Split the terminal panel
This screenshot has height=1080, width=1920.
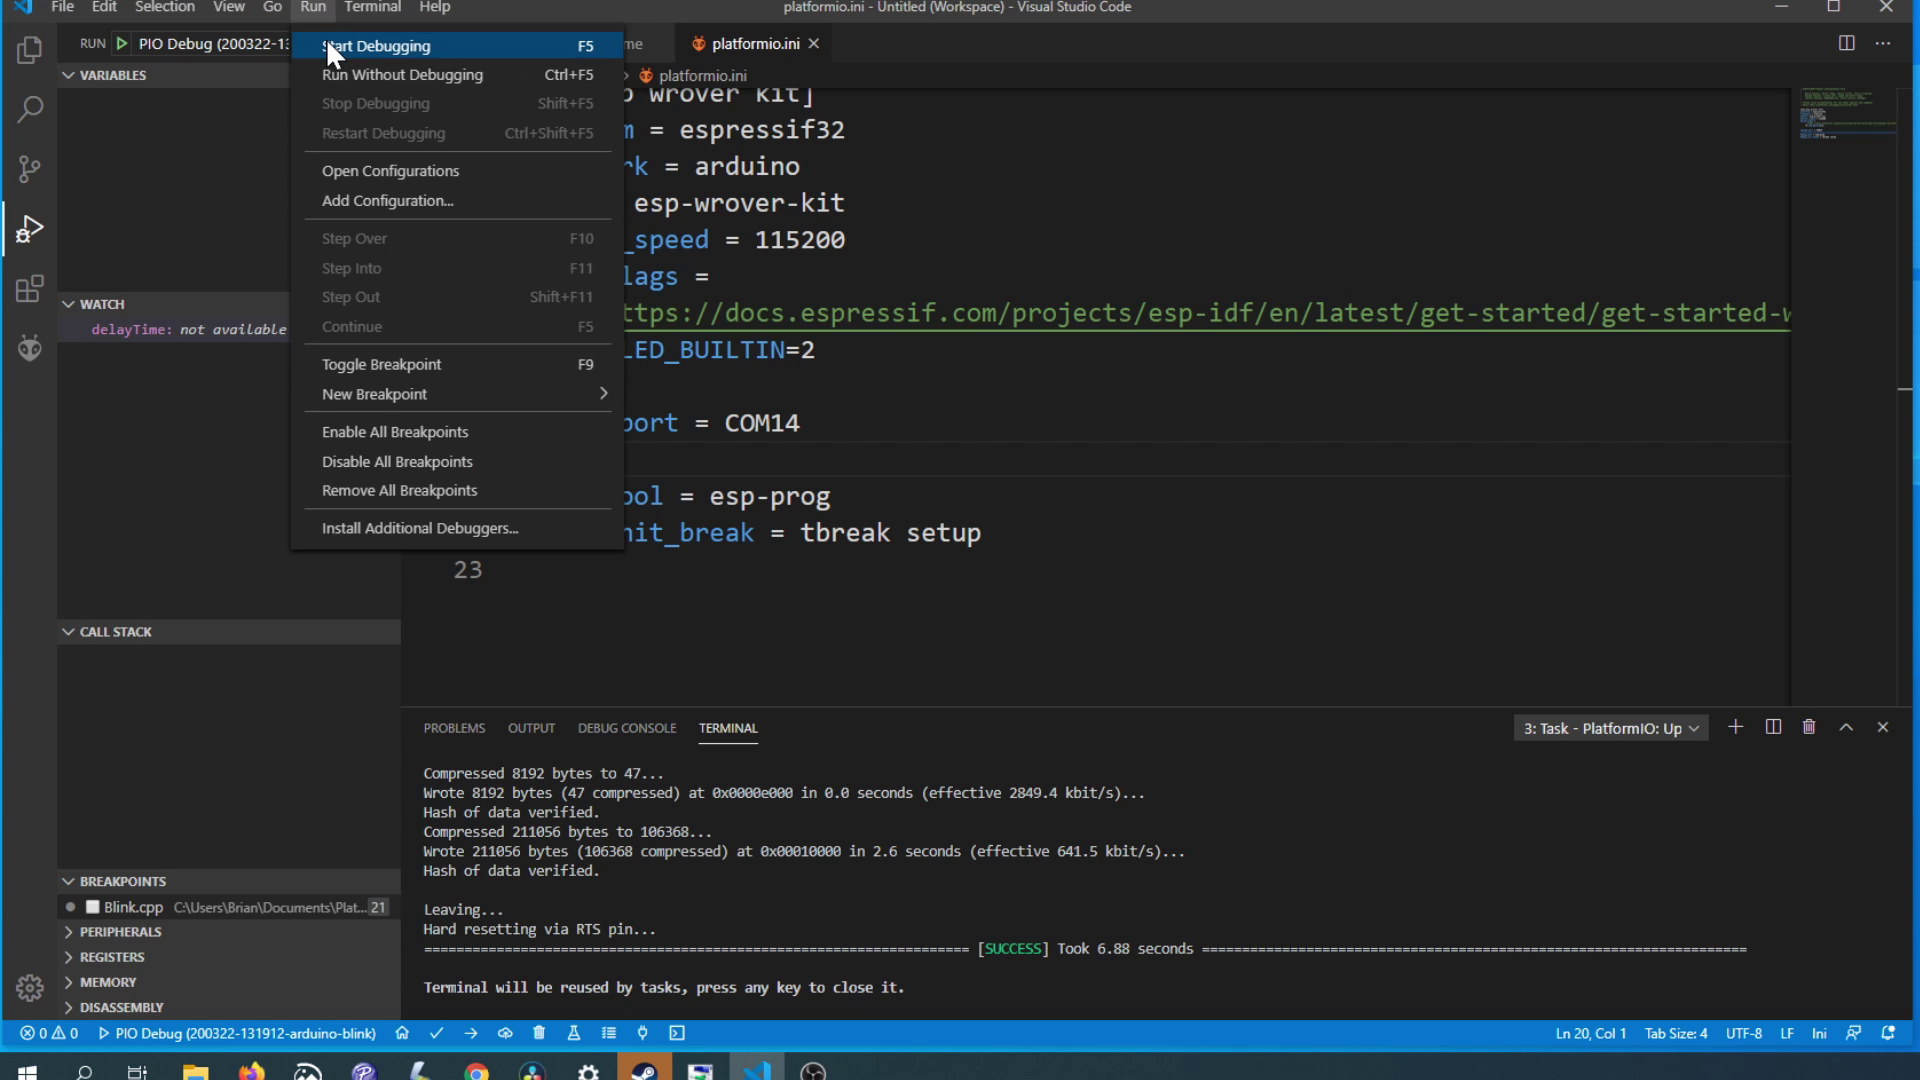1773,727
